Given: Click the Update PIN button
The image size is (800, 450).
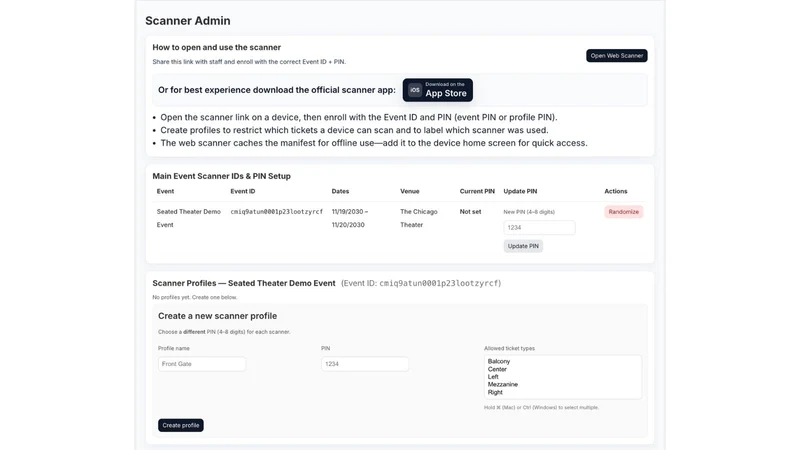Looking at the screenshot, I should point(523,246).
